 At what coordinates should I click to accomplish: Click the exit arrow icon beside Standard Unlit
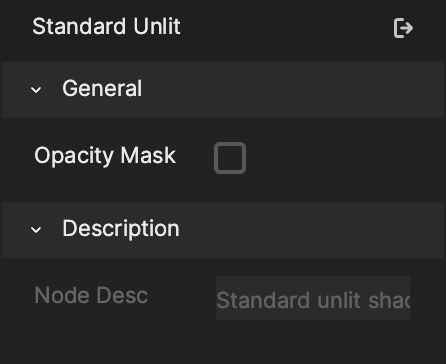403,28
